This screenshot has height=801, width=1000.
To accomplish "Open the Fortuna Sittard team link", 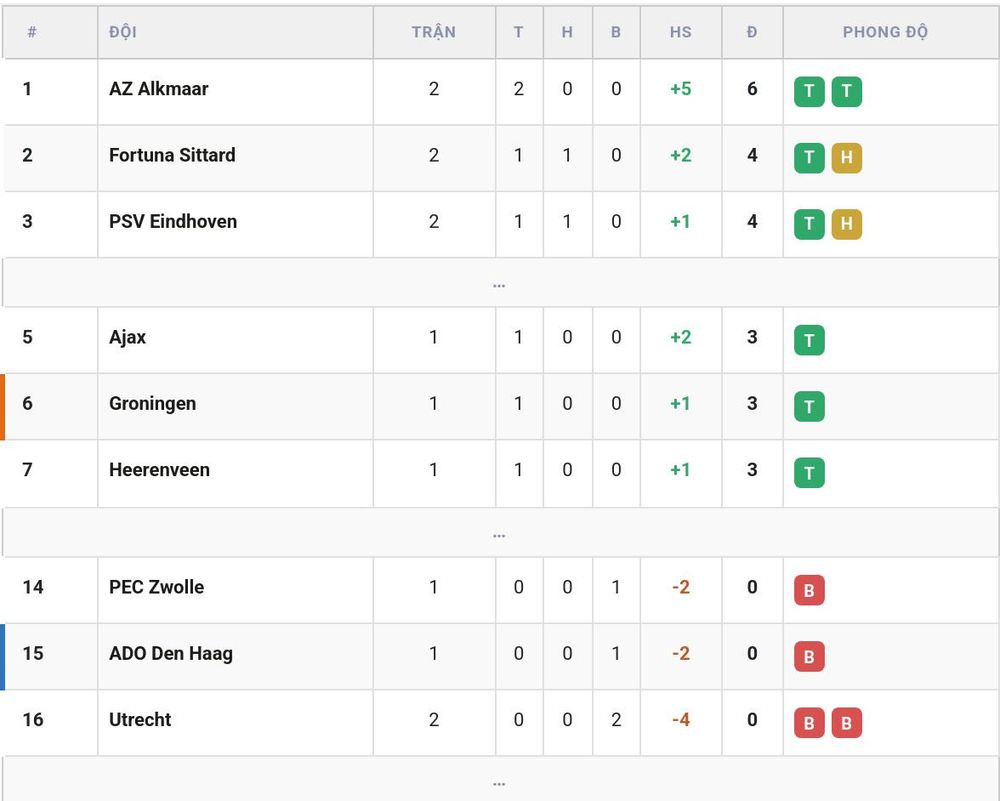I will (172, 155).
